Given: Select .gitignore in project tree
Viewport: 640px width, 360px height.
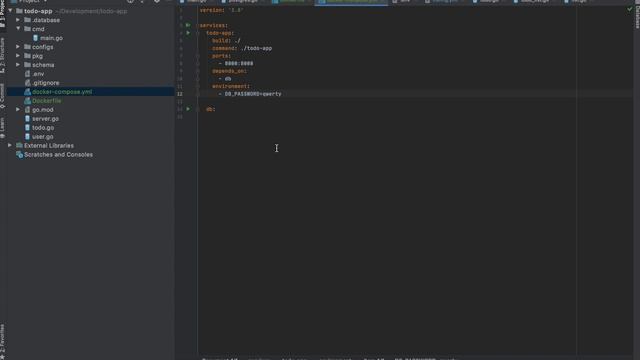Looking at the screenshot, I should [x=46, y=83].
